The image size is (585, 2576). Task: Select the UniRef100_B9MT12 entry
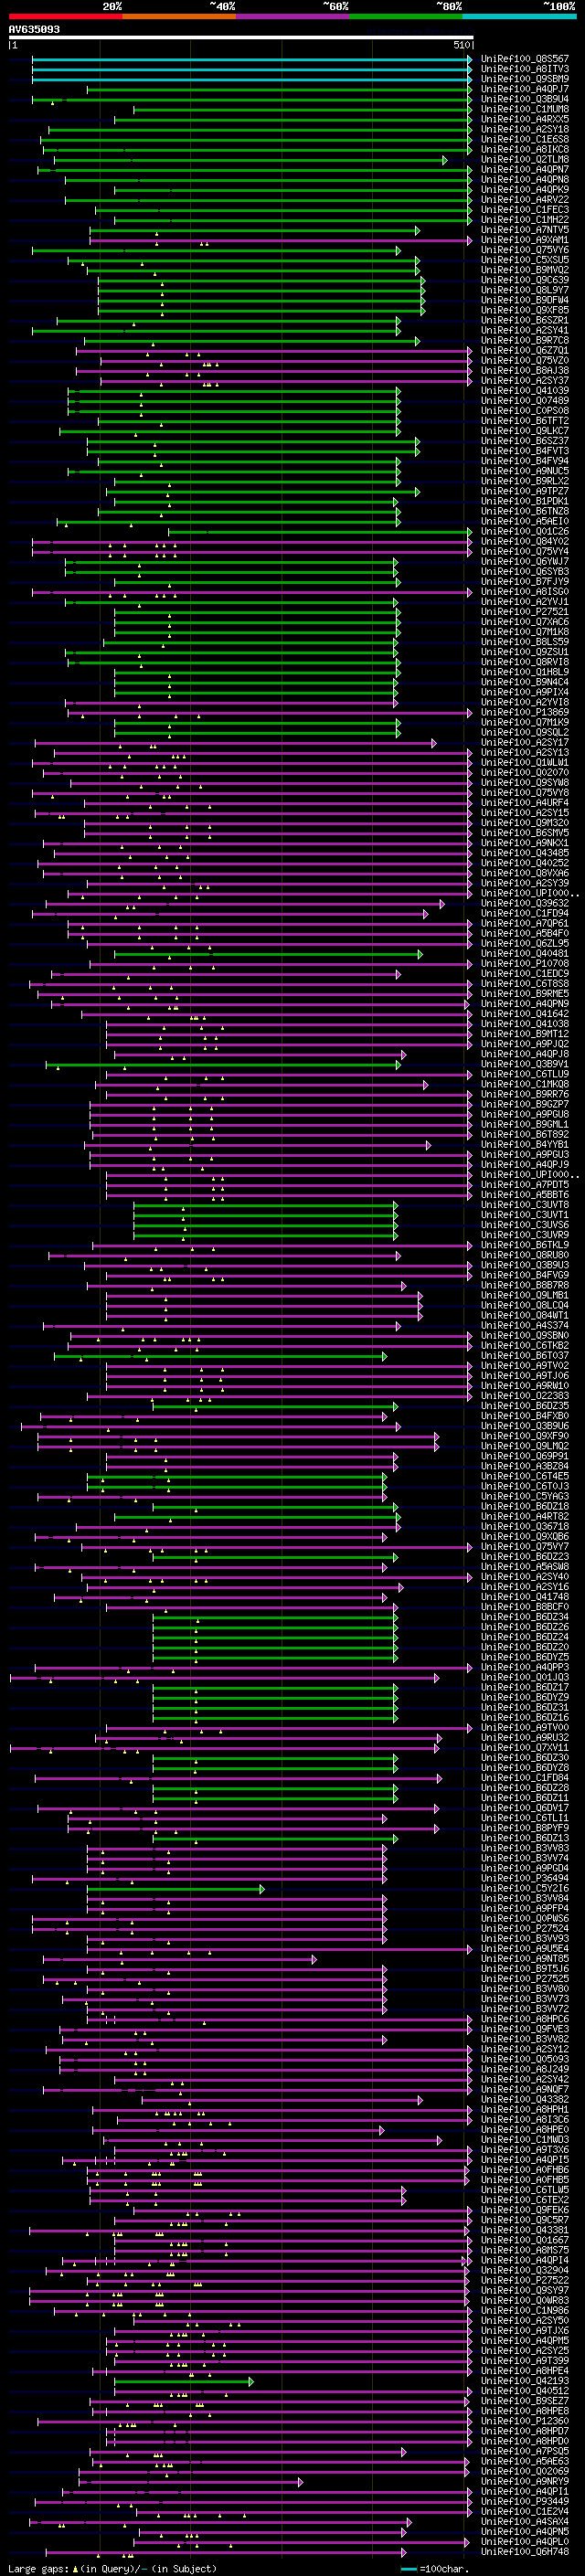coord(525,1033)
